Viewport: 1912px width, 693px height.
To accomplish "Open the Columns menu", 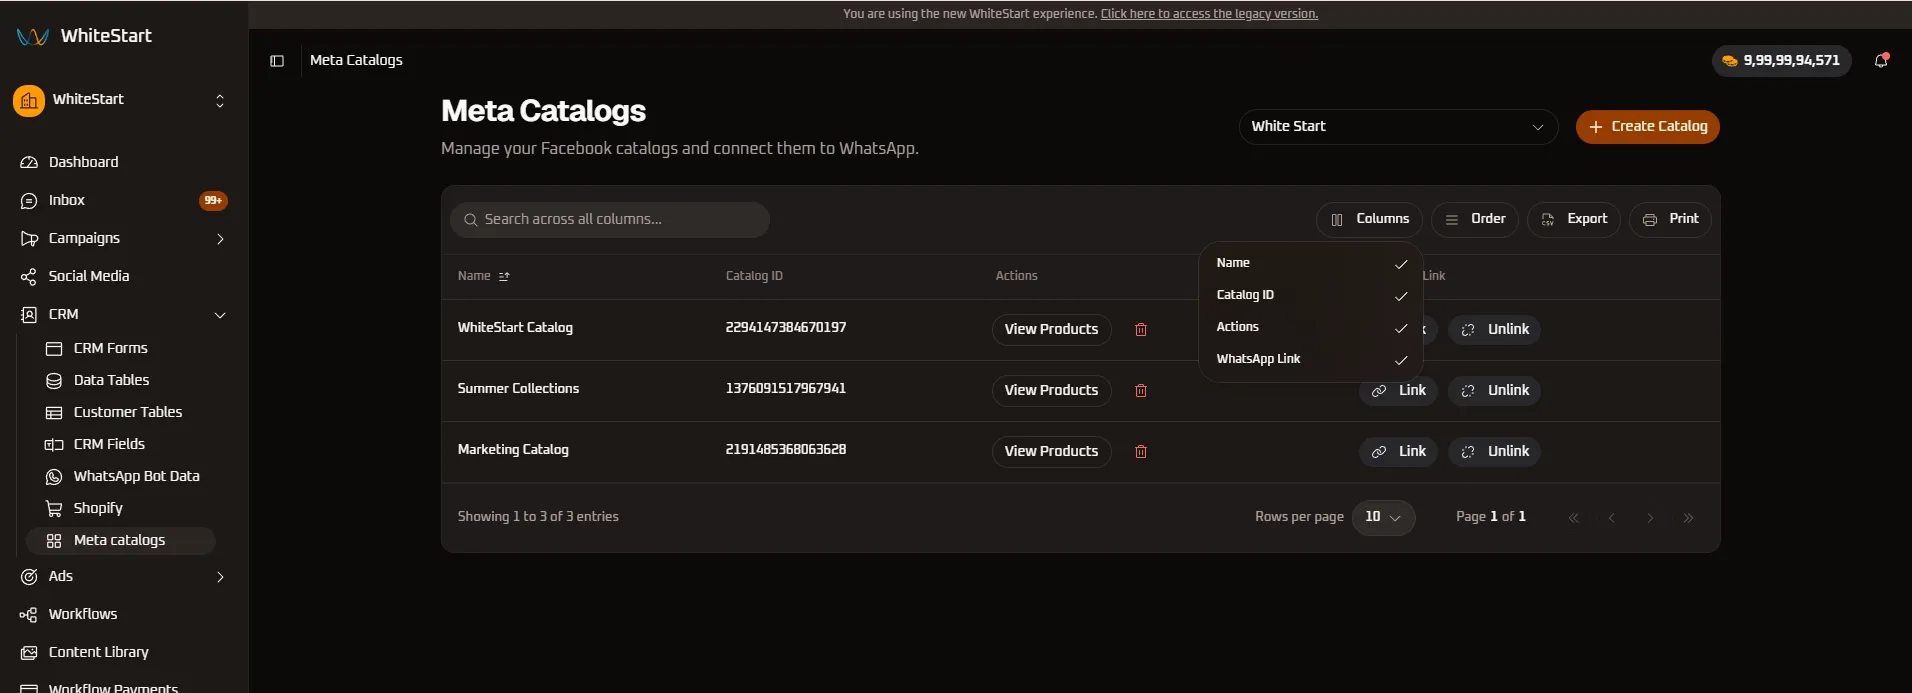I will [x=1369, y=220].
